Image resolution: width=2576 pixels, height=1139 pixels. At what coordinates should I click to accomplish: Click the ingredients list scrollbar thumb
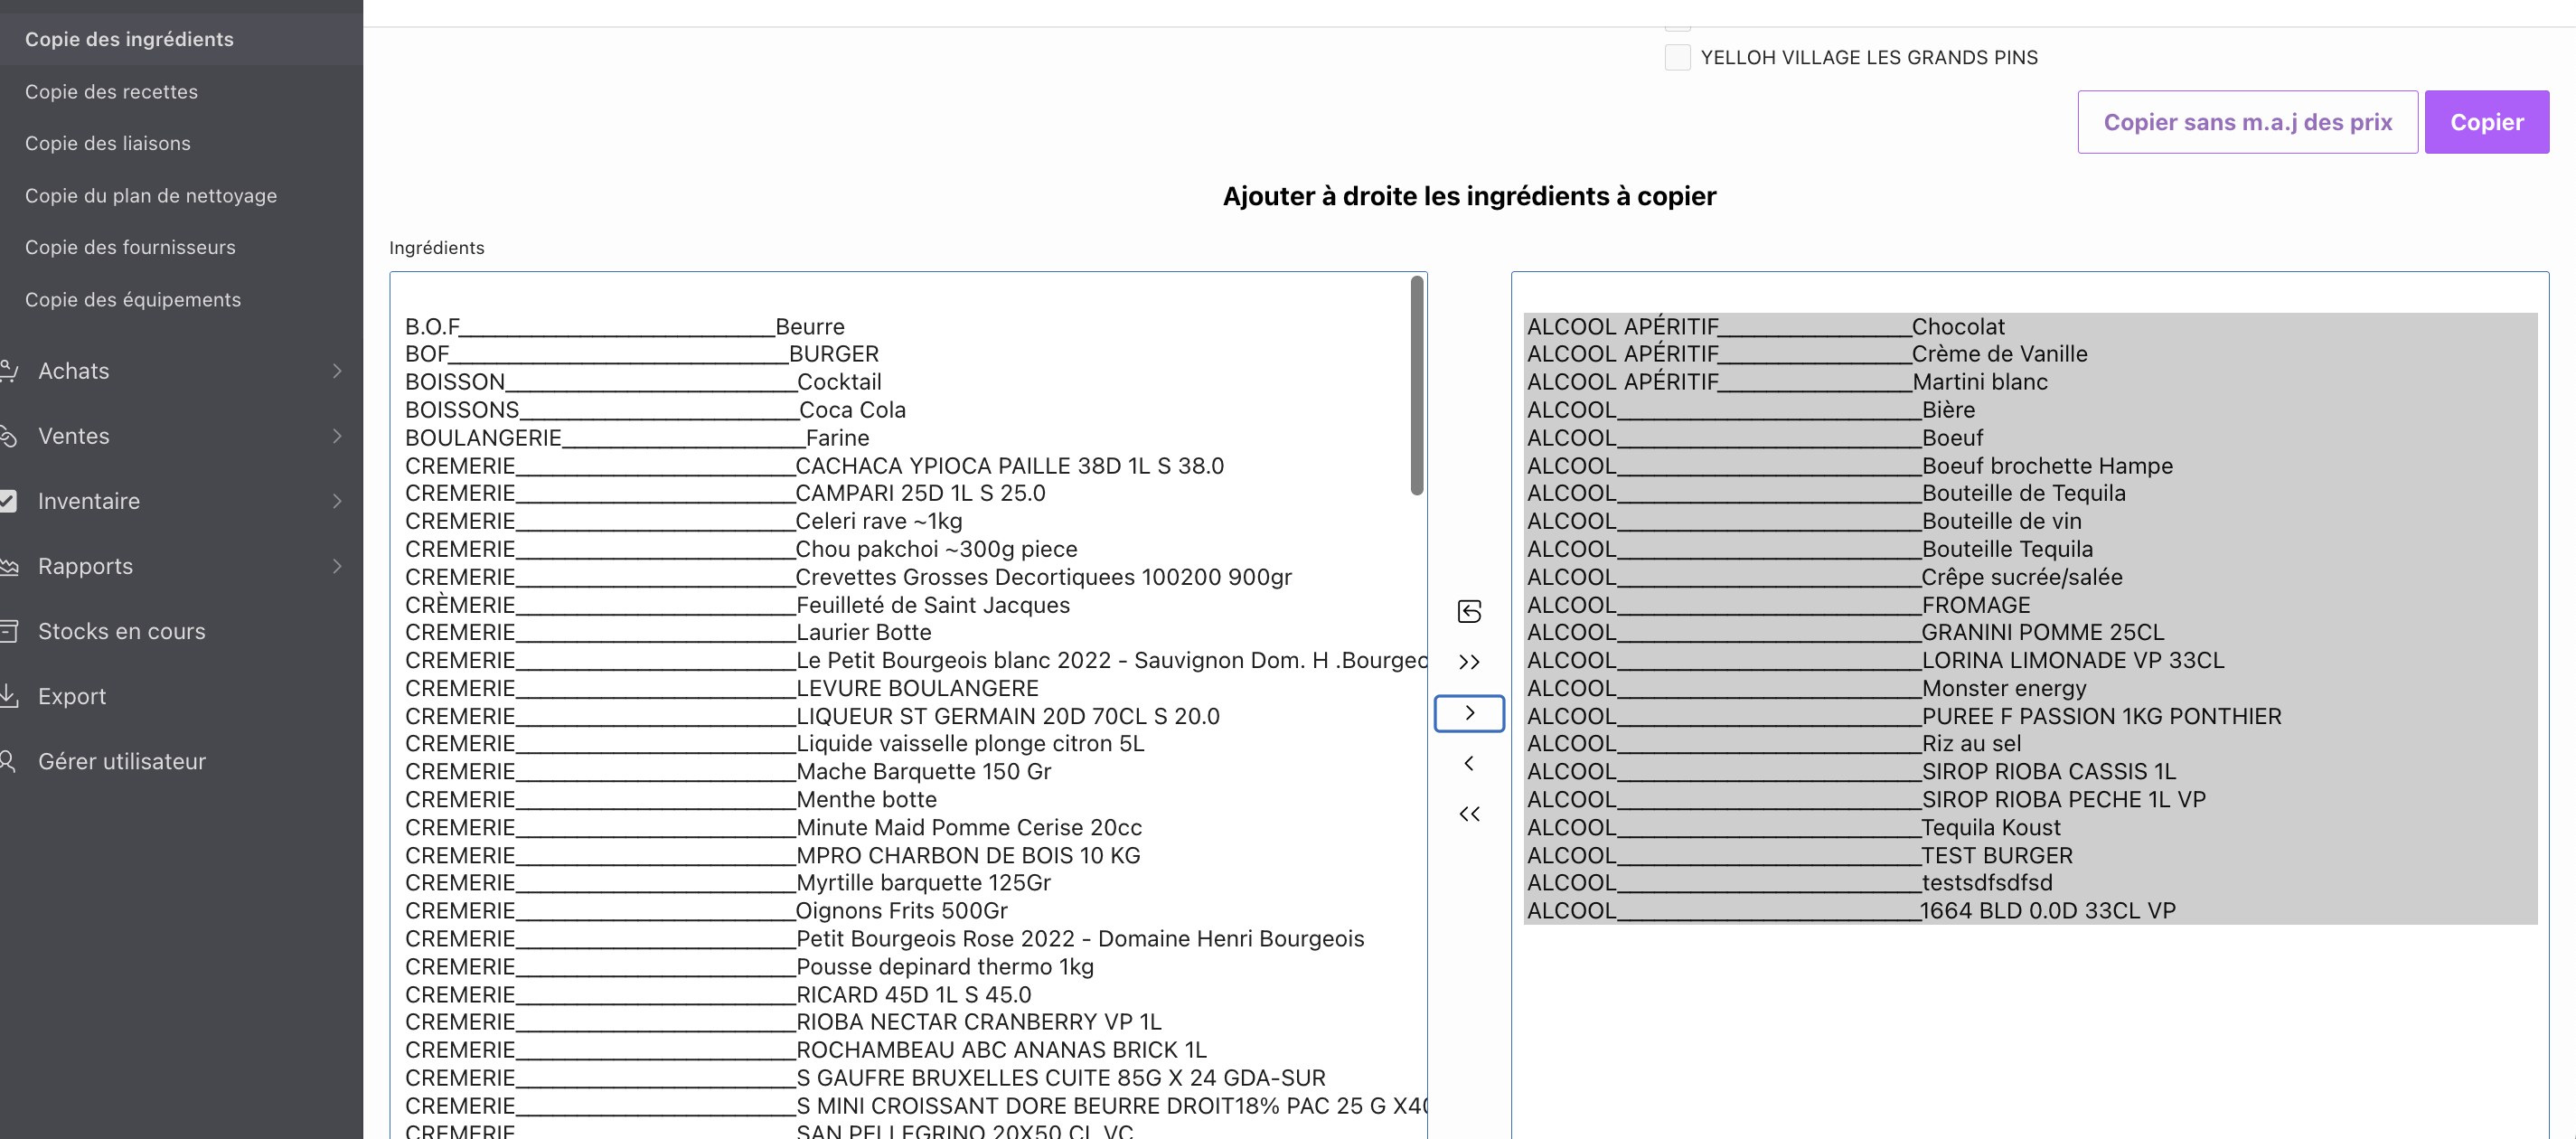click(1416, 385)
